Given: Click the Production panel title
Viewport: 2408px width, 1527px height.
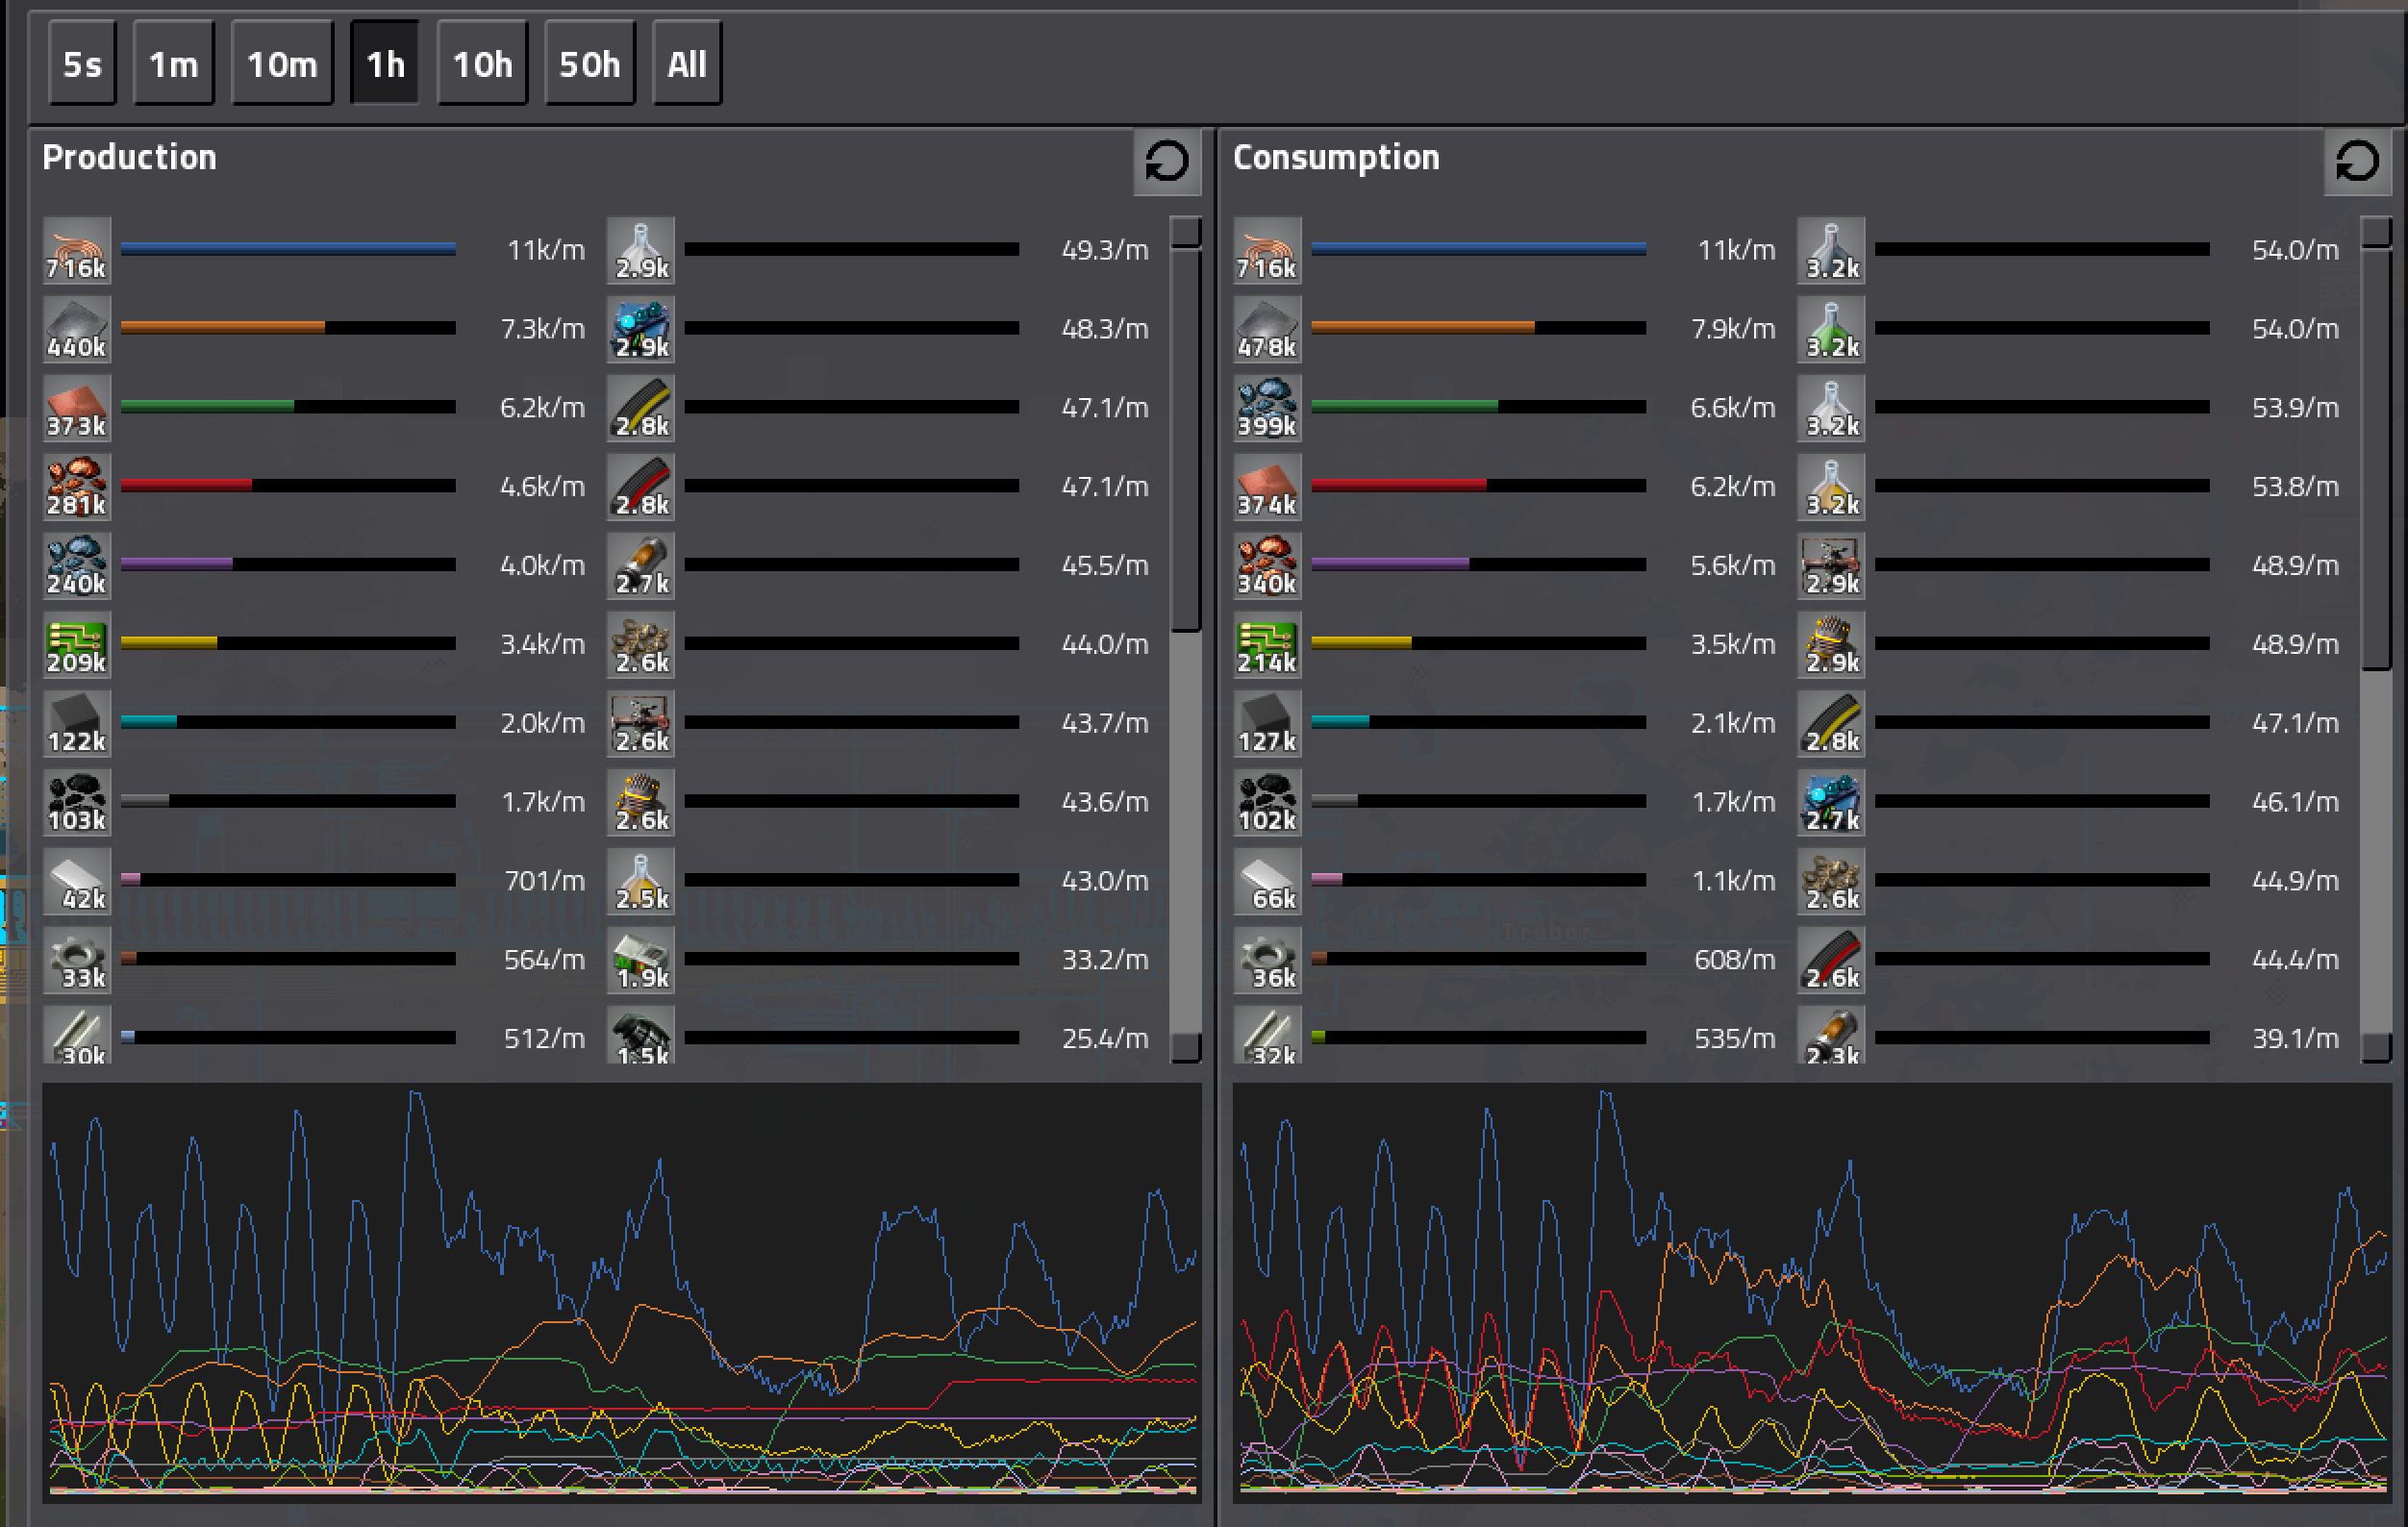Looking at the screenshot, I should click(130, 158).
